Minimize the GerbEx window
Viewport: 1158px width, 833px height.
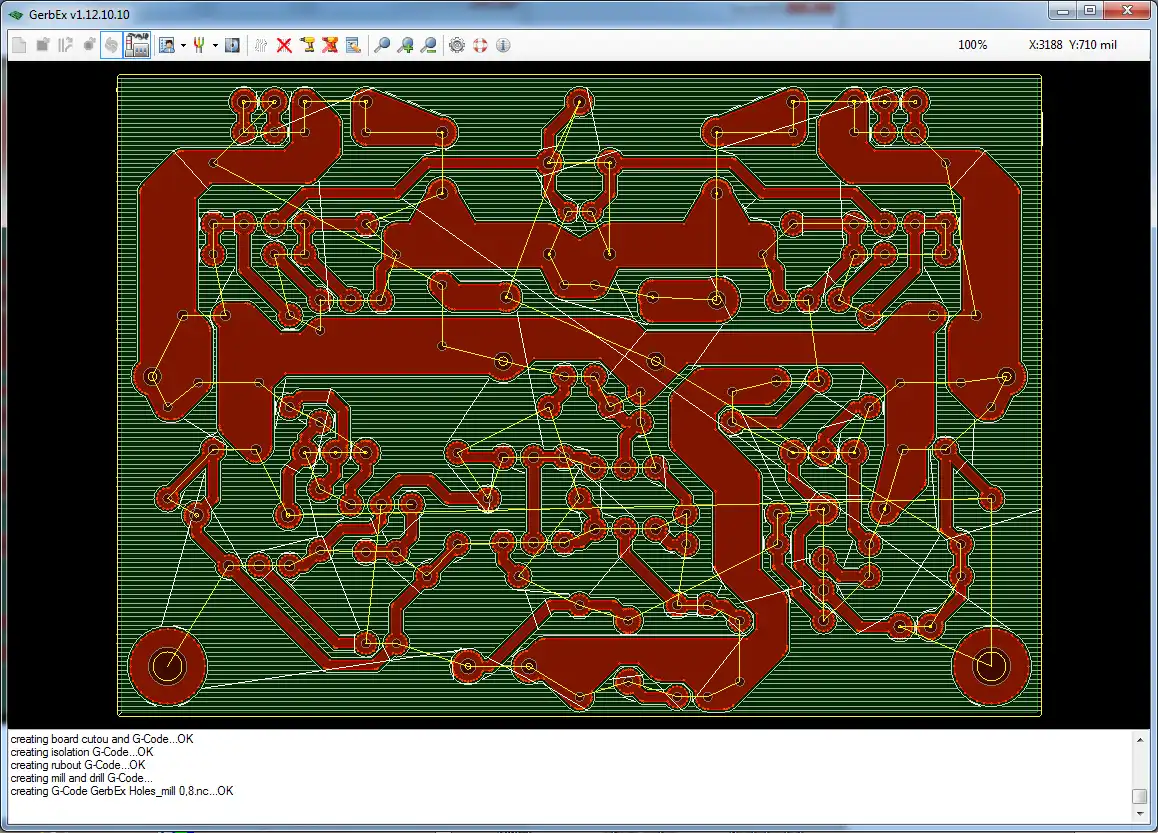[1063, 11]
